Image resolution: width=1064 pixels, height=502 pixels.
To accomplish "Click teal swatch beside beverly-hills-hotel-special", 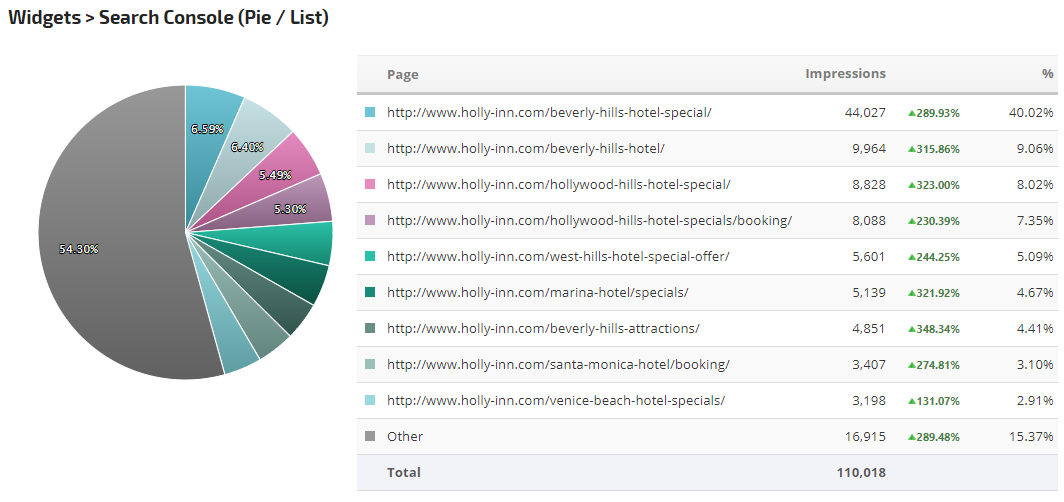I will coord(370,113).
